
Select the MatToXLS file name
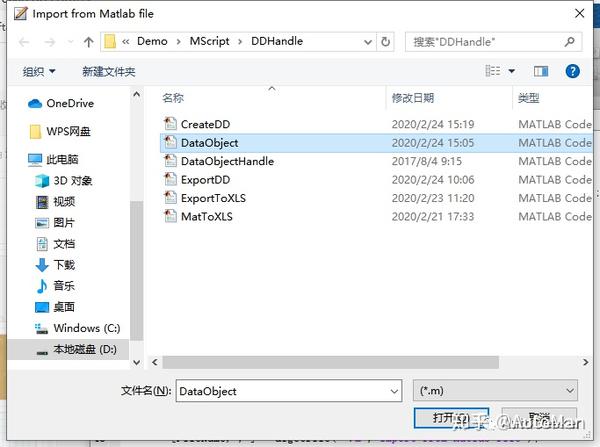click(207, 217)
